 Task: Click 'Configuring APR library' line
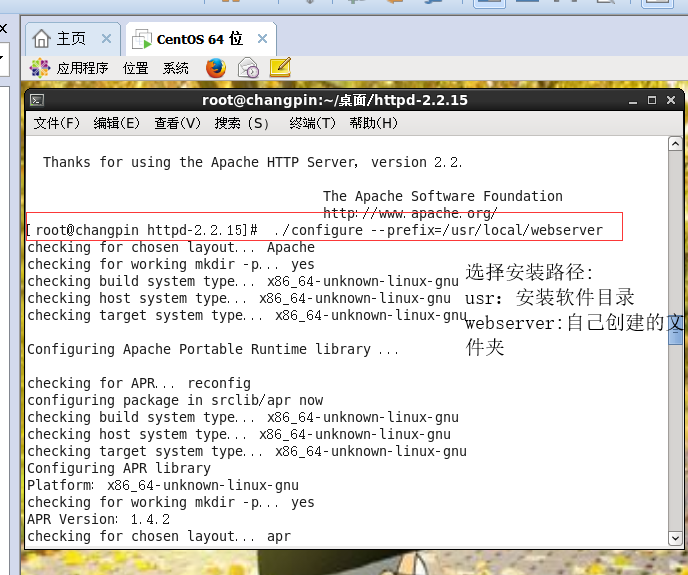(x=119, y=468)
